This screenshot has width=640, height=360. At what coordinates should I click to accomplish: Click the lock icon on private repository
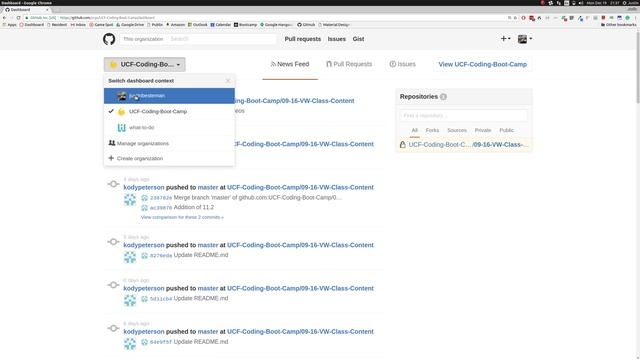pos(402,145)
